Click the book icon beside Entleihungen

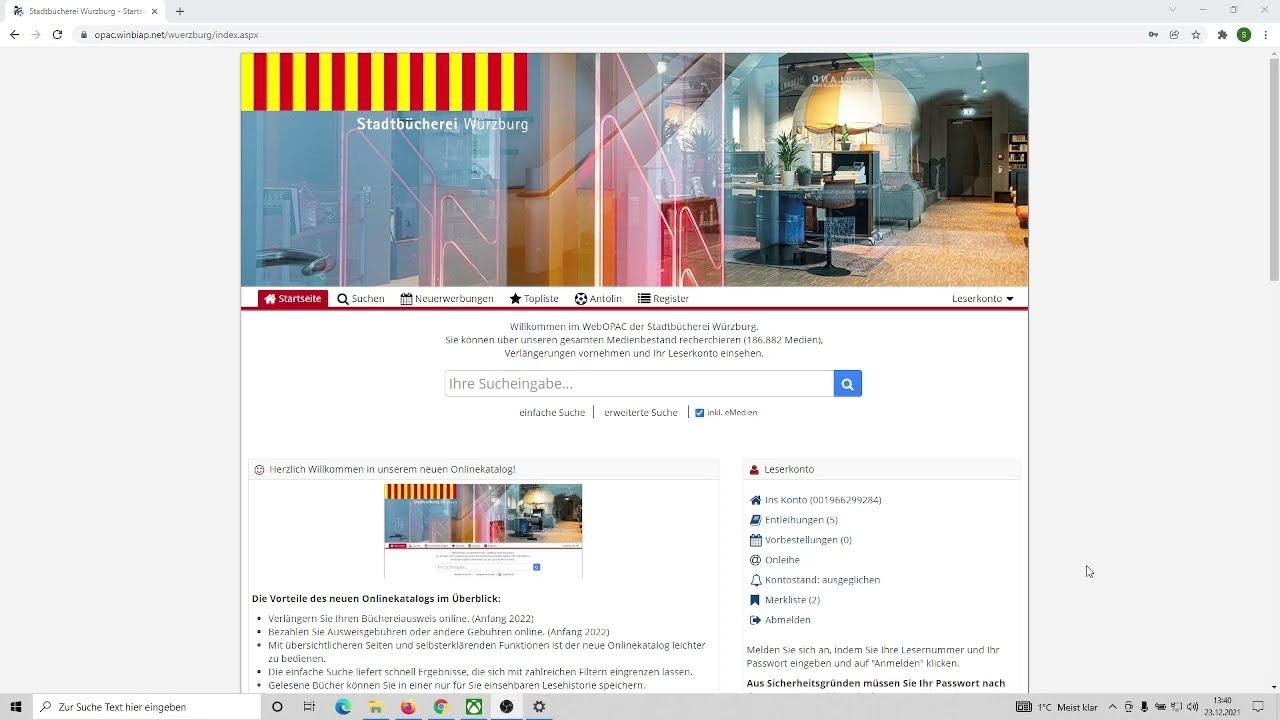point(755,520)
